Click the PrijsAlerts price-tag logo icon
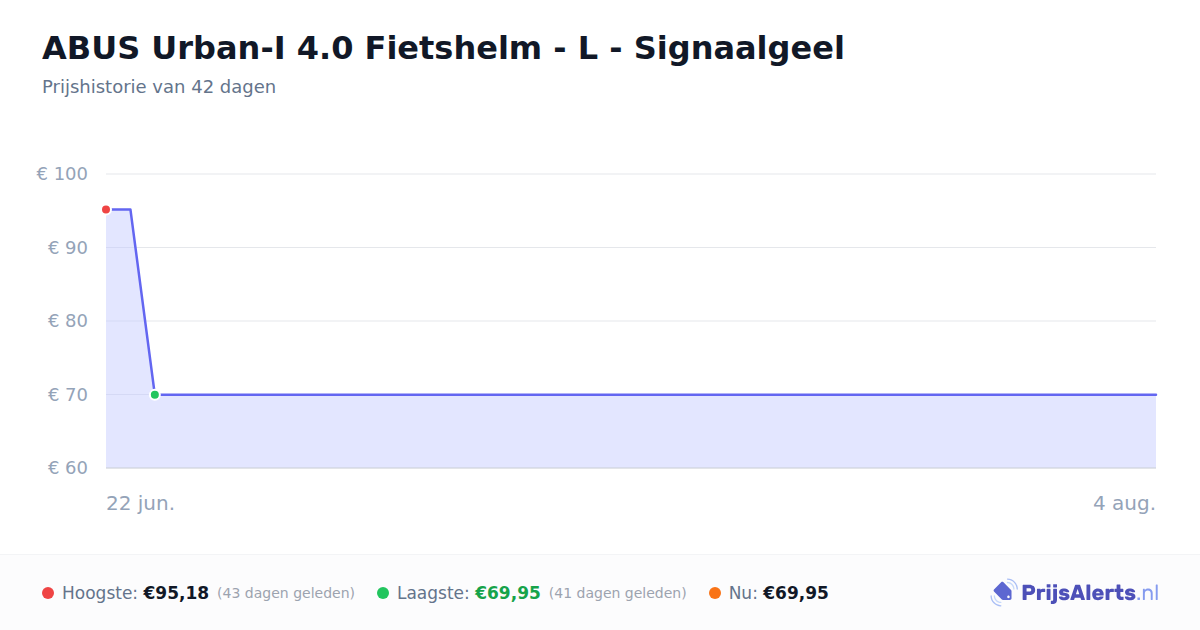1200x630 pixels. click(x=1003, y=593)
